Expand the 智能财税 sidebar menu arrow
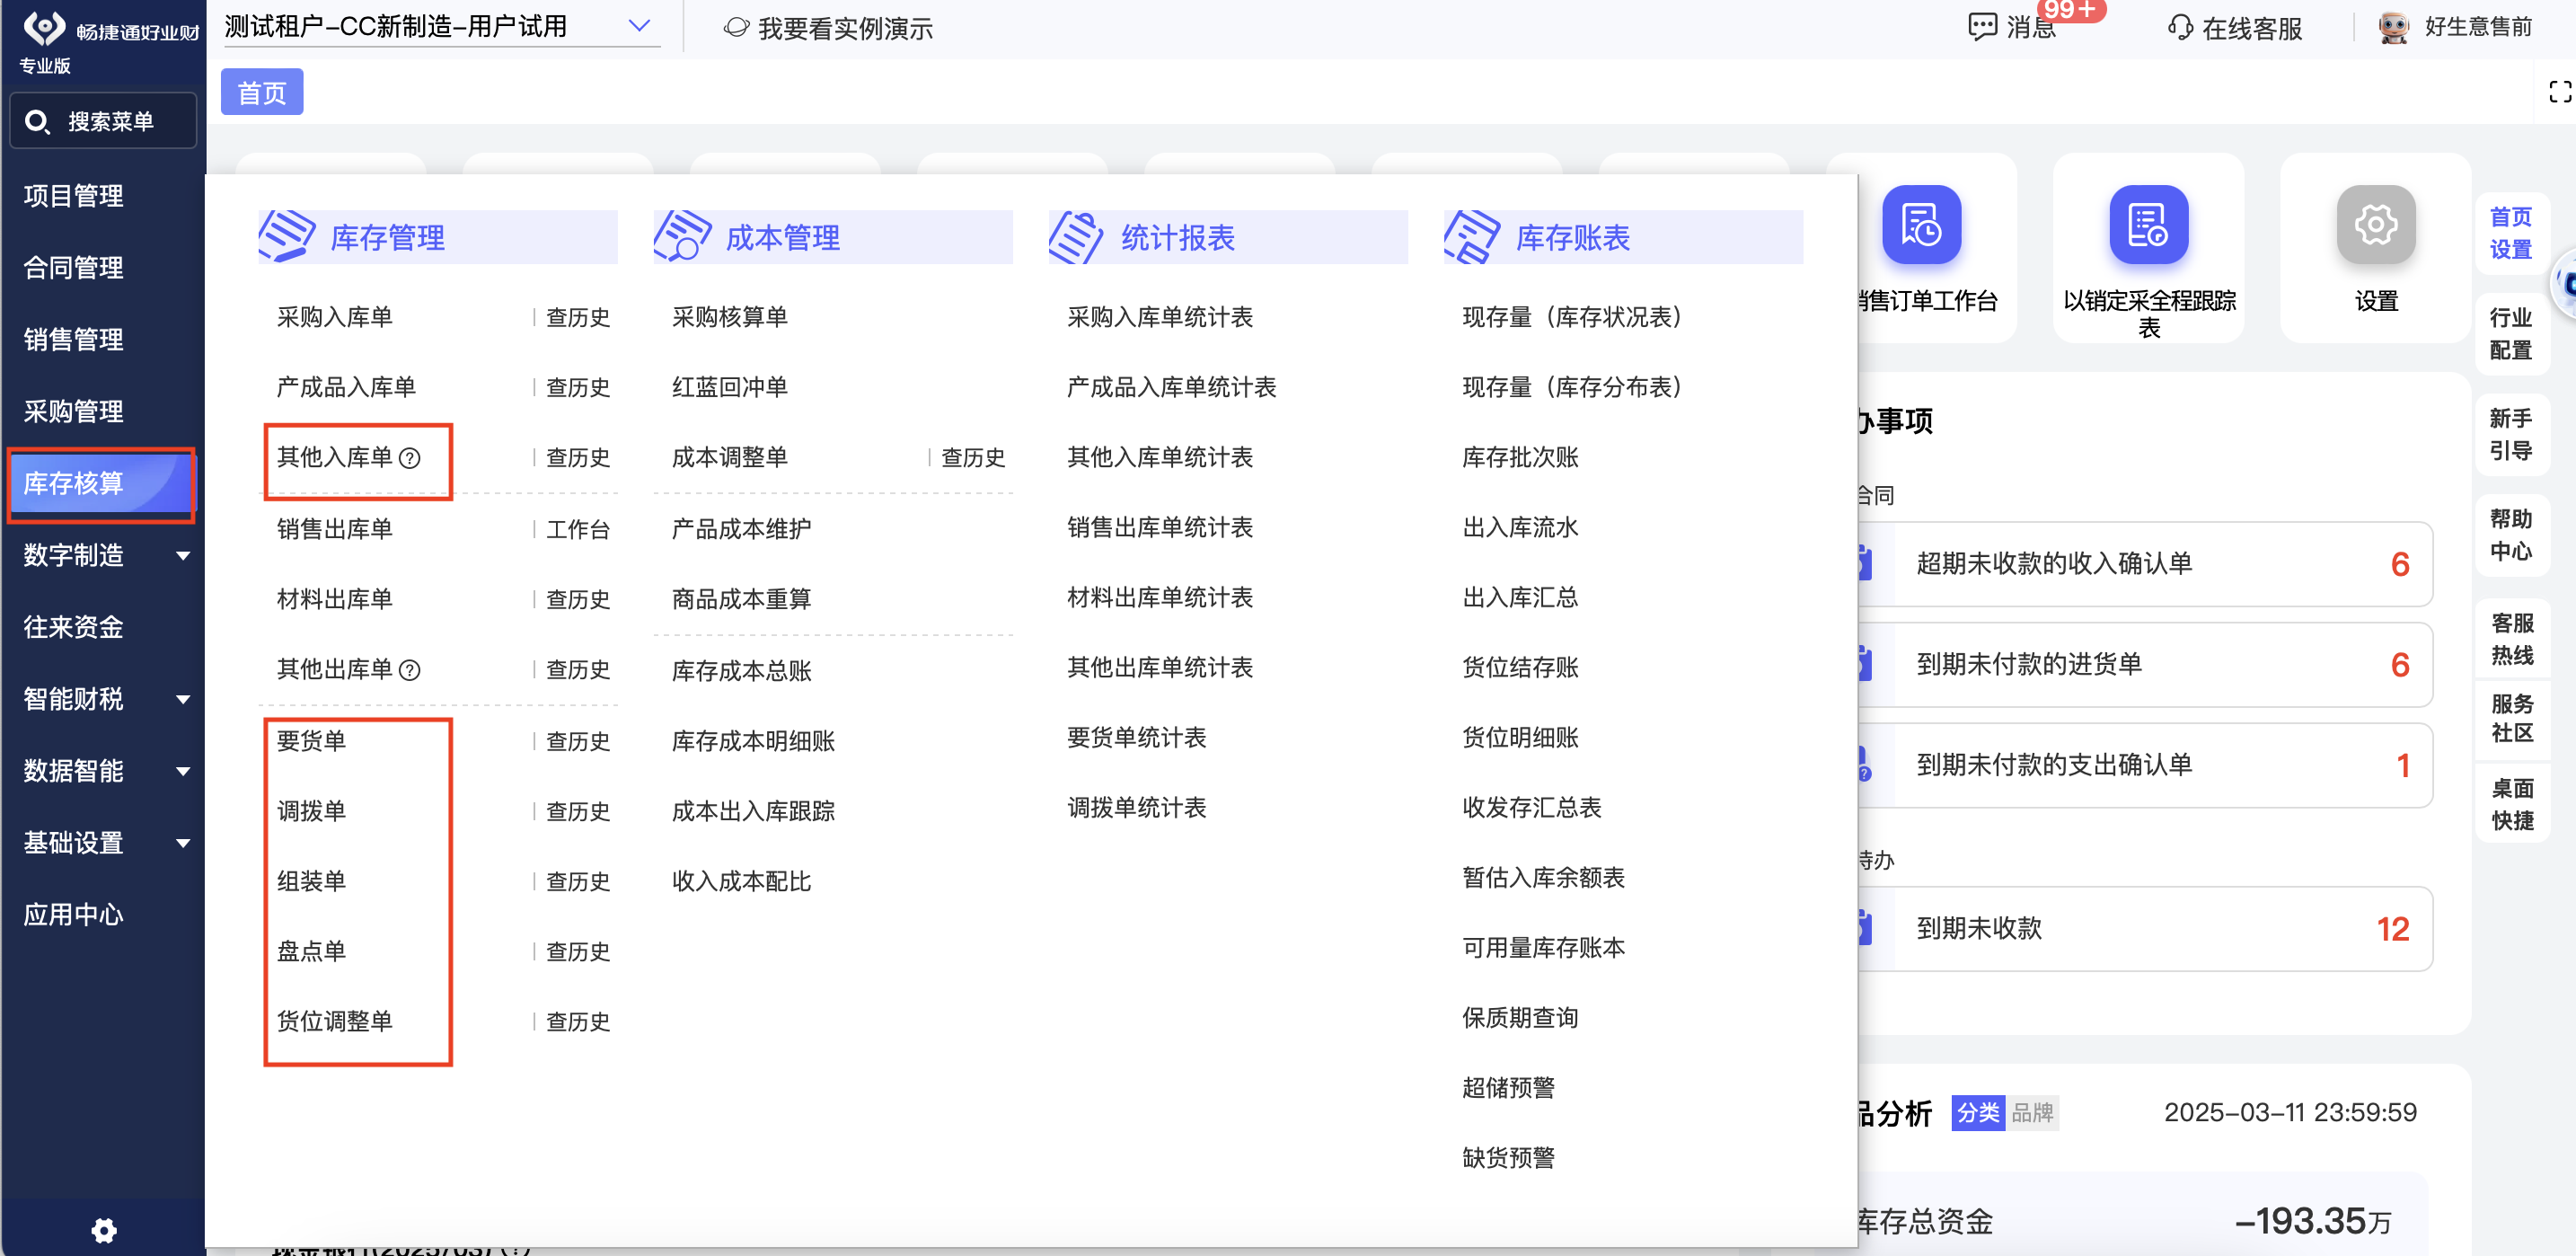Image resolution: width=2576 pixels, height=1256 pixels. click(x=183, y=700)
